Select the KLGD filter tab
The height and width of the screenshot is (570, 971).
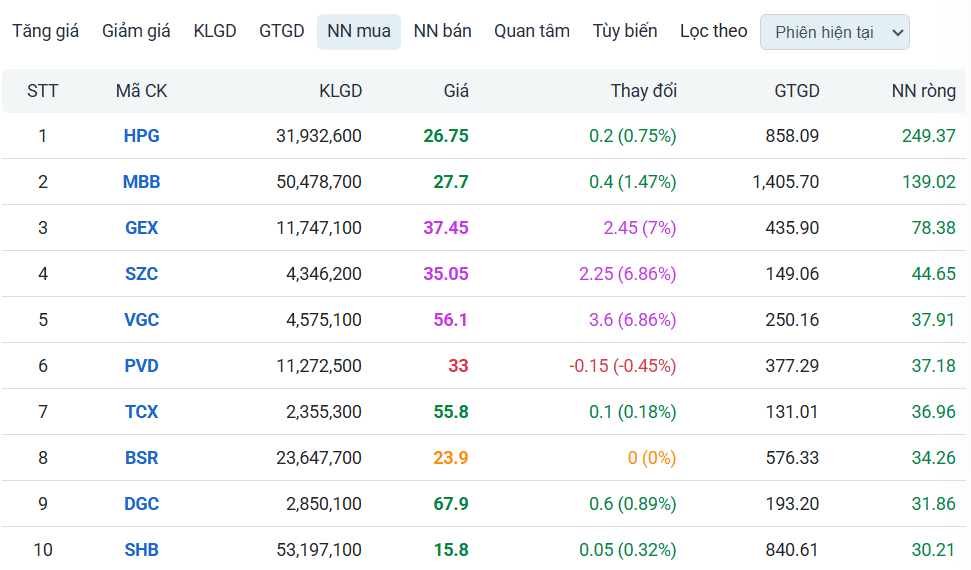pyautogui.click(x=215, y=31)
